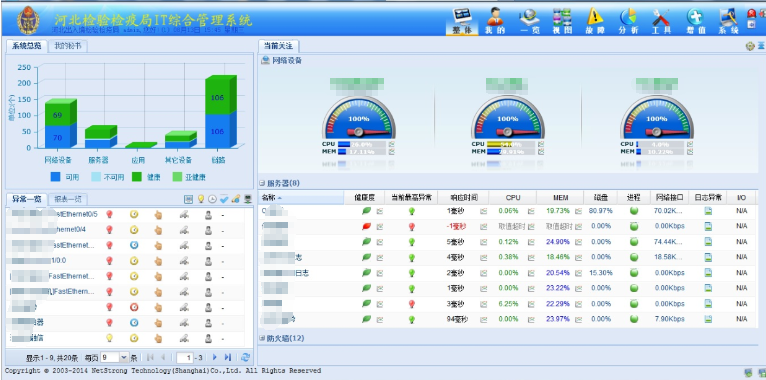Open the 工具 wrench-and-screwdriver icon
766x380 pixels.
coord(661,21)
